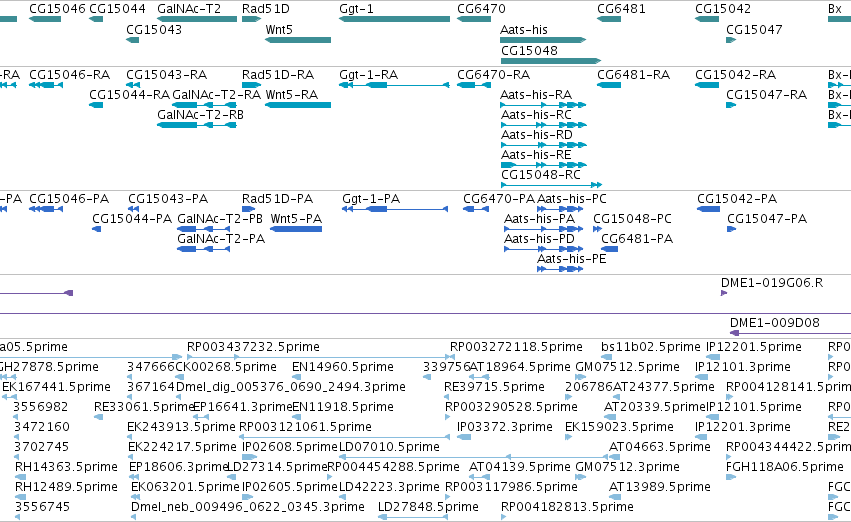851x522 pixels.
Task: Select clone DME1-009D08
Action: (x=774, y=323)
